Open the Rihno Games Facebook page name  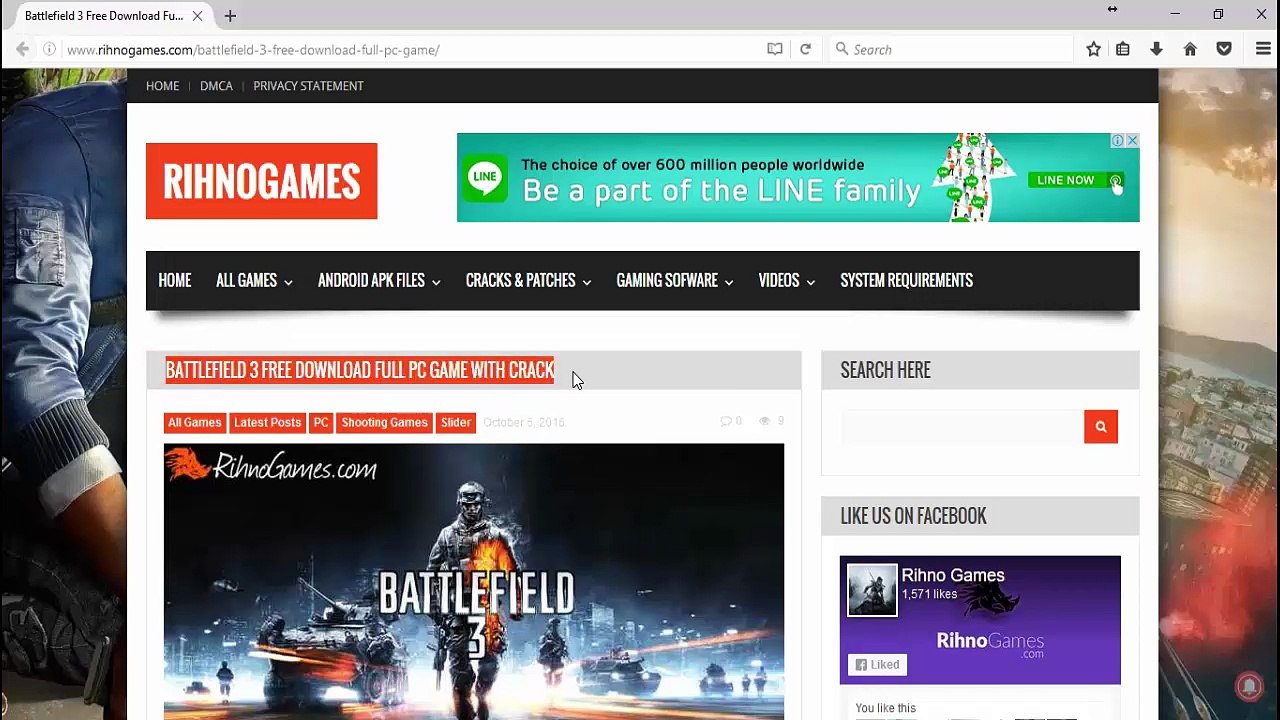953,575
